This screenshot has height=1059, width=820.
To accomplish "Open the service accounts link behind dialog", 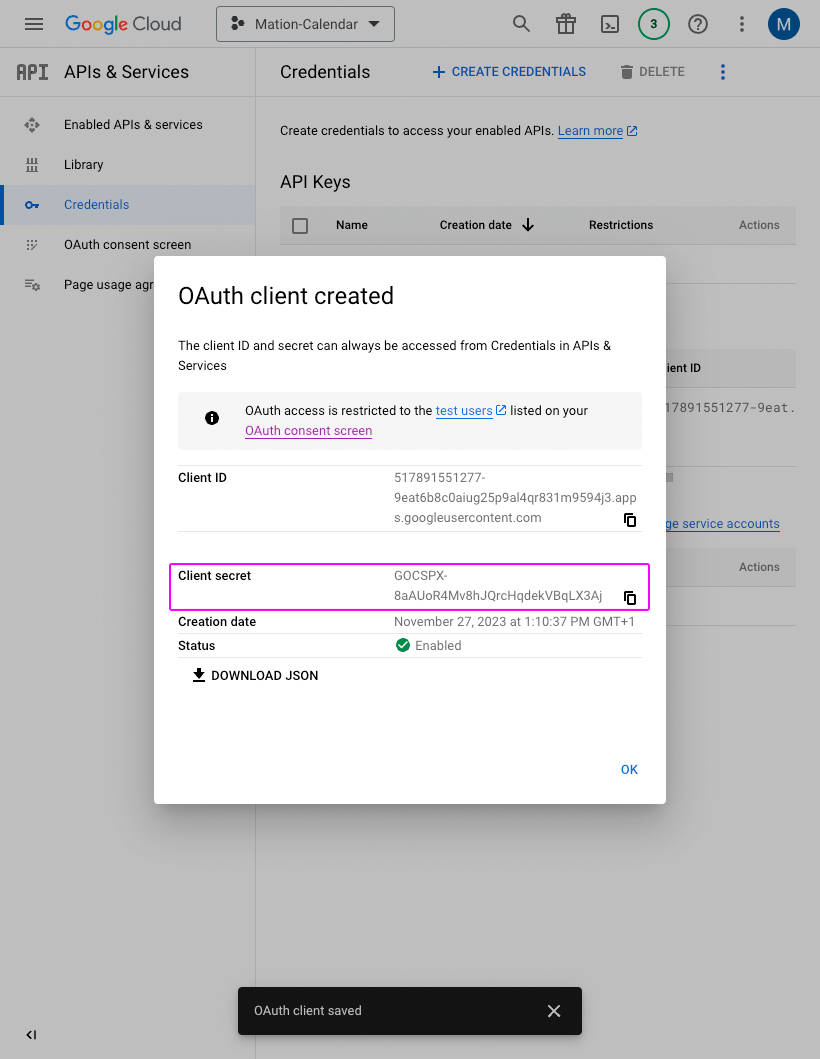I will point(723,523).
